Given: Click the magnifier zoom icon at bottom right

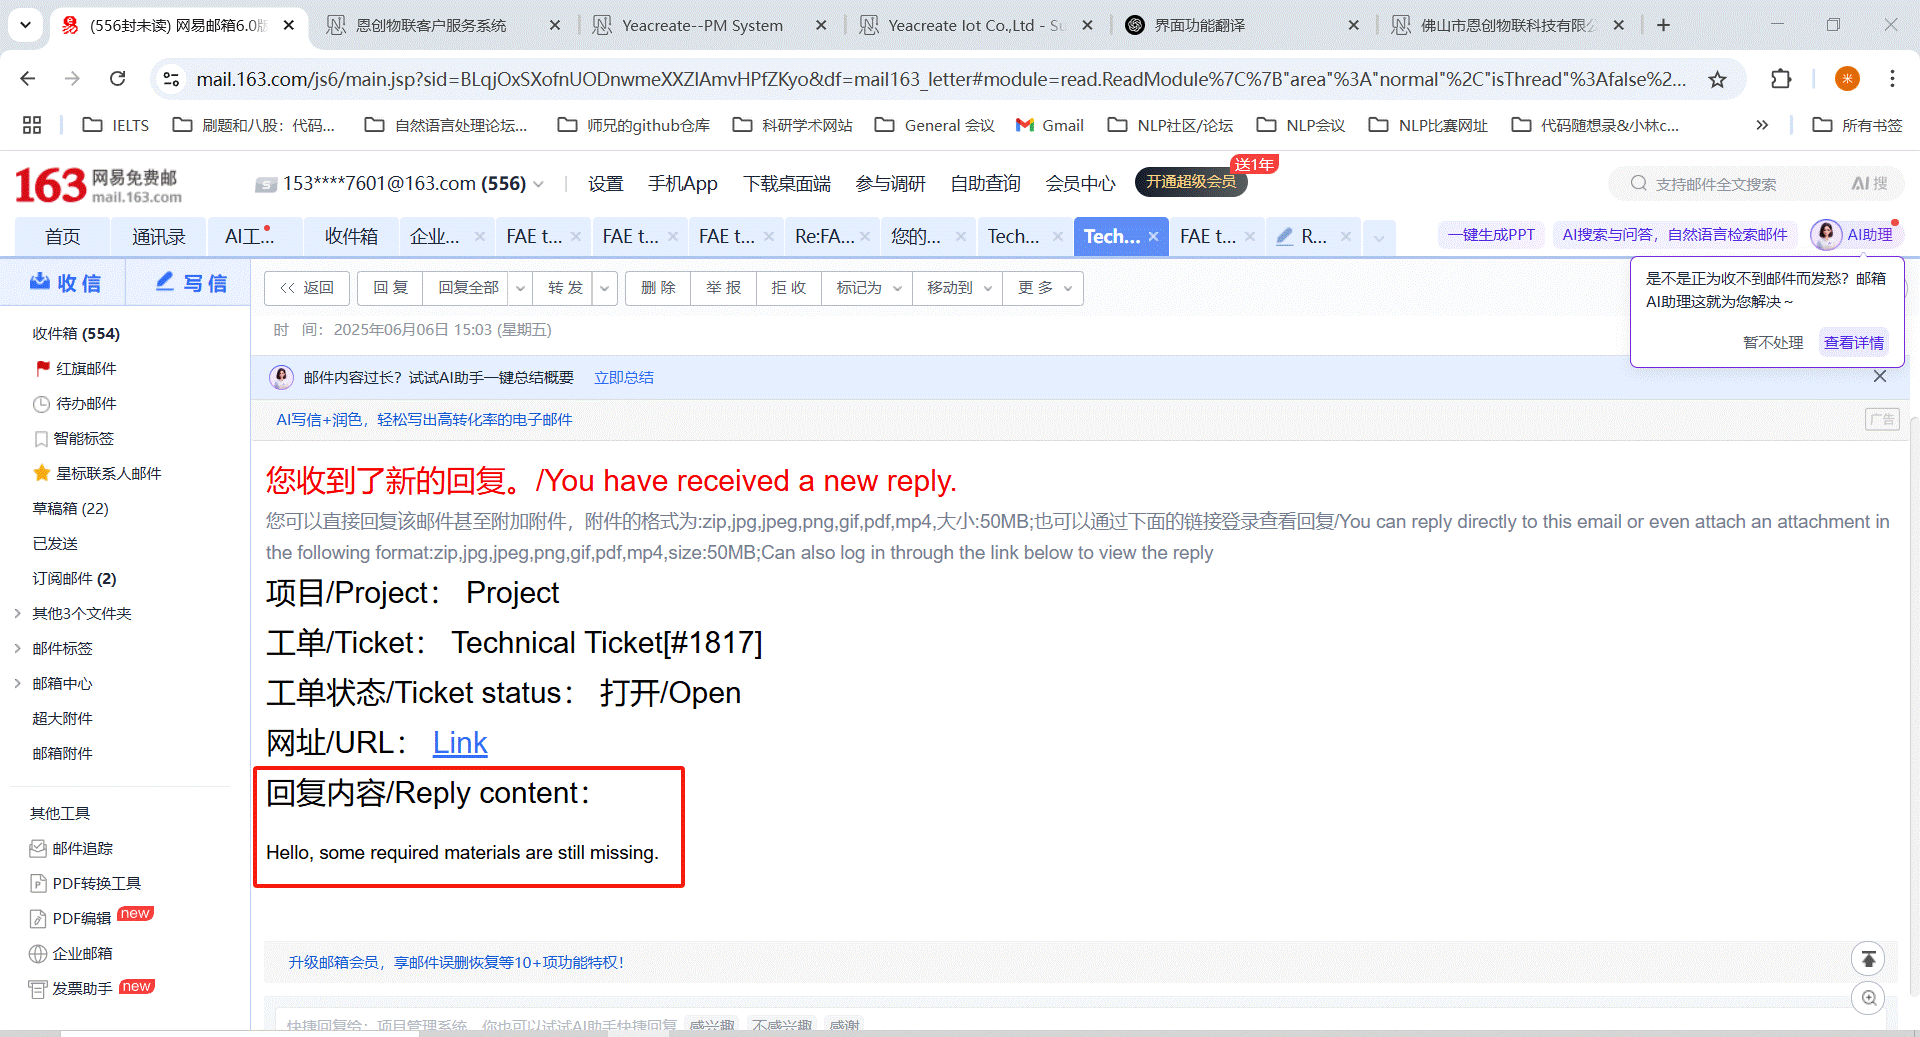Looking at the screenshot, I should [x=1867, y=998].
